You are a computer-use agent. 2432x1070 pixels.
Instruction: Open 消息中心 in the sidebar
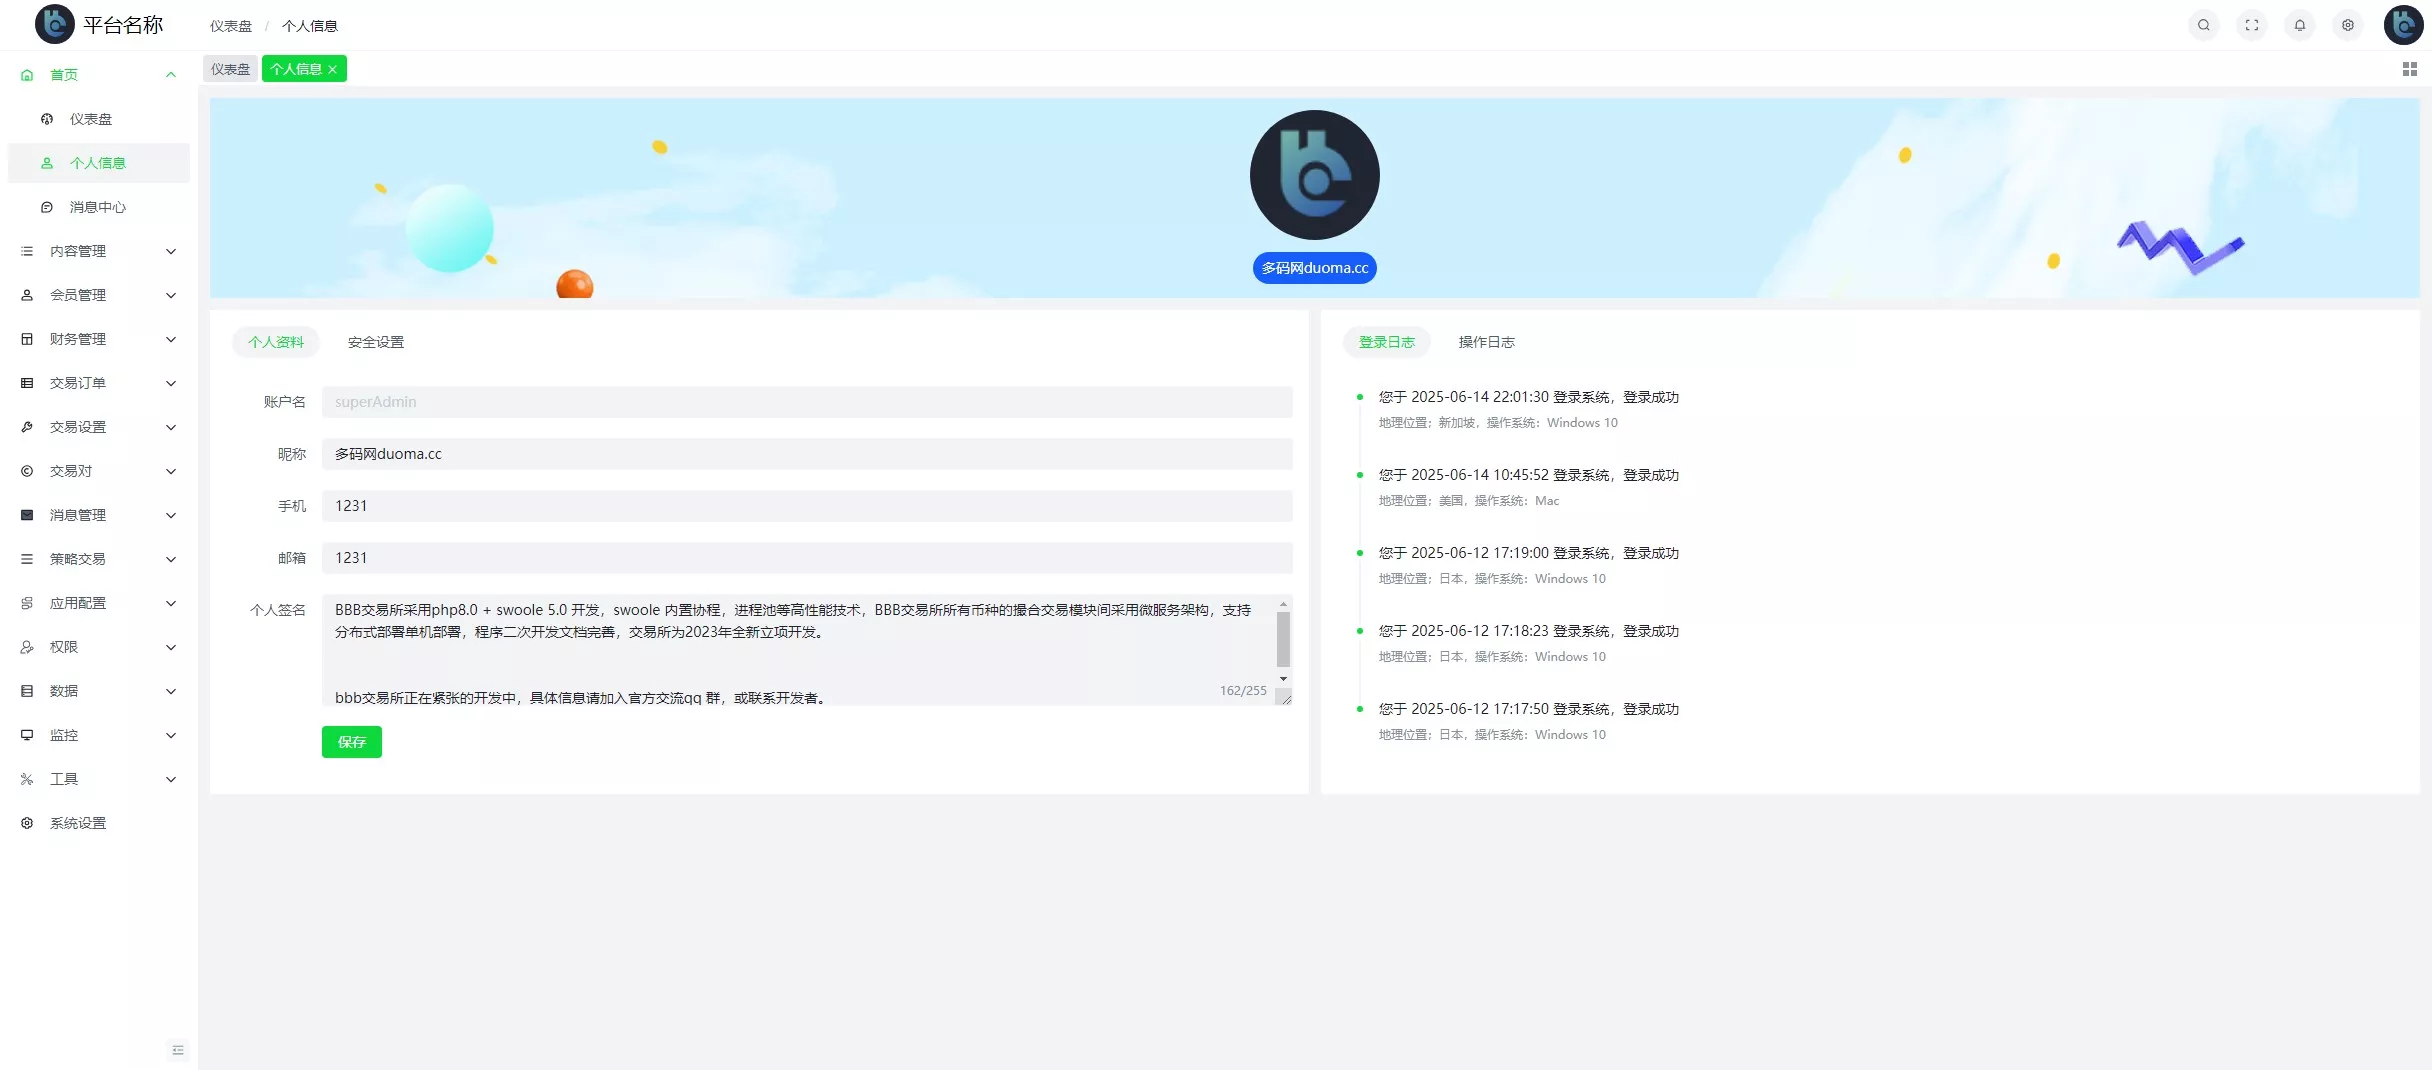[97, 207]
